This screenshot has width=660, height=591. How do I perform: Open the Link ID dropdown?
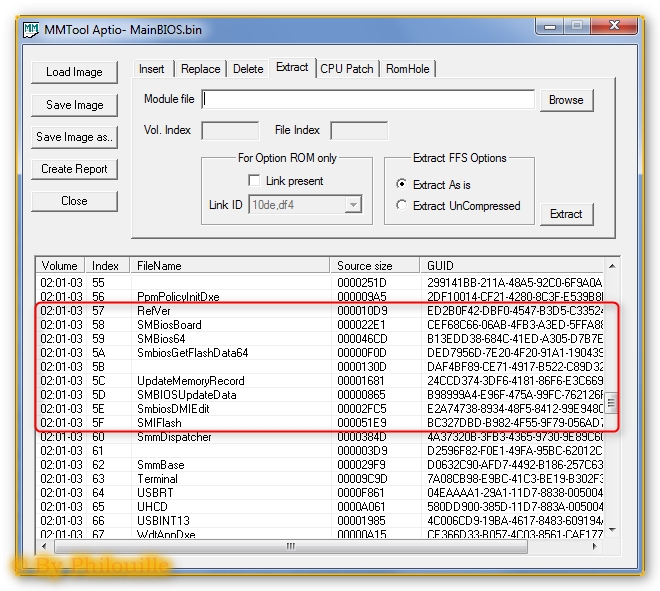pyautogui.click(x=352, y=205)
